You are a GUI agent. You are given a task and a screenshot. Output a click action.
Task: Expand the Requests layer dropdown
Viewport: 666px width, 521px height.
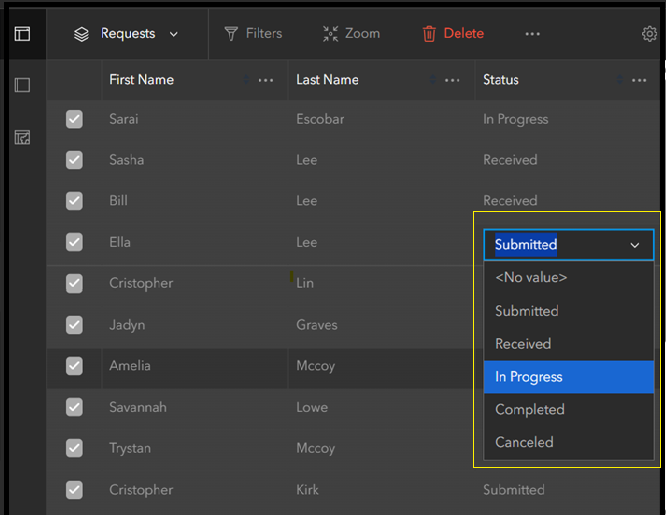174,34
